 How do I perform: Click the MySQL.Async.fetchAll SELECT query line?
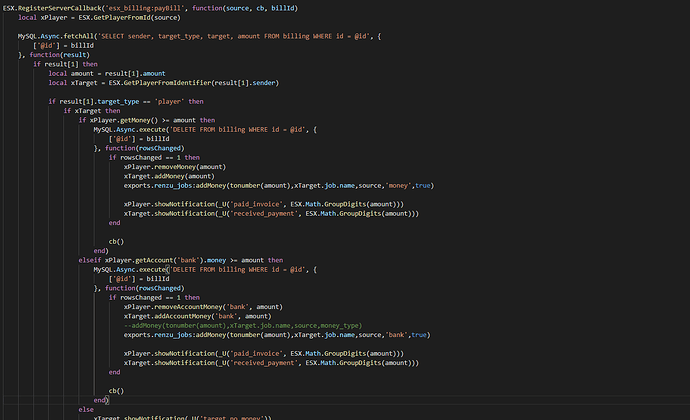pyautogui.click(x=199, y=36)
